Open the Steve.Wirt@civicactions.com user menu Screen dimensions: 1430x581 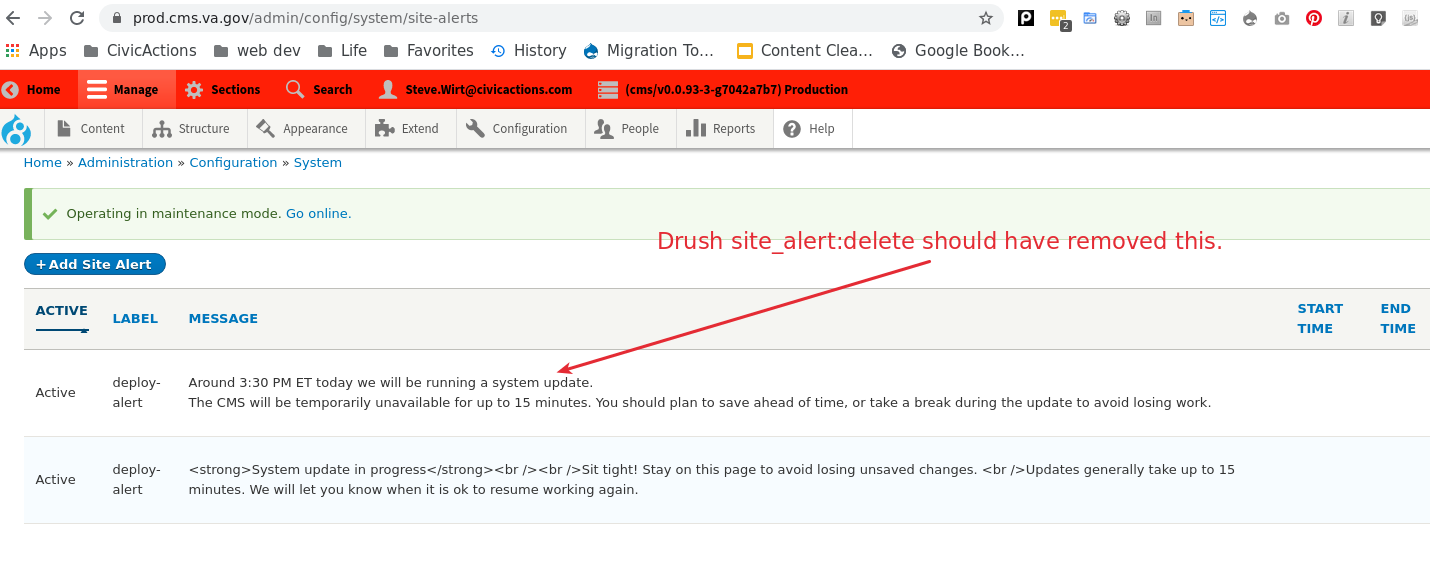[476, 89]
